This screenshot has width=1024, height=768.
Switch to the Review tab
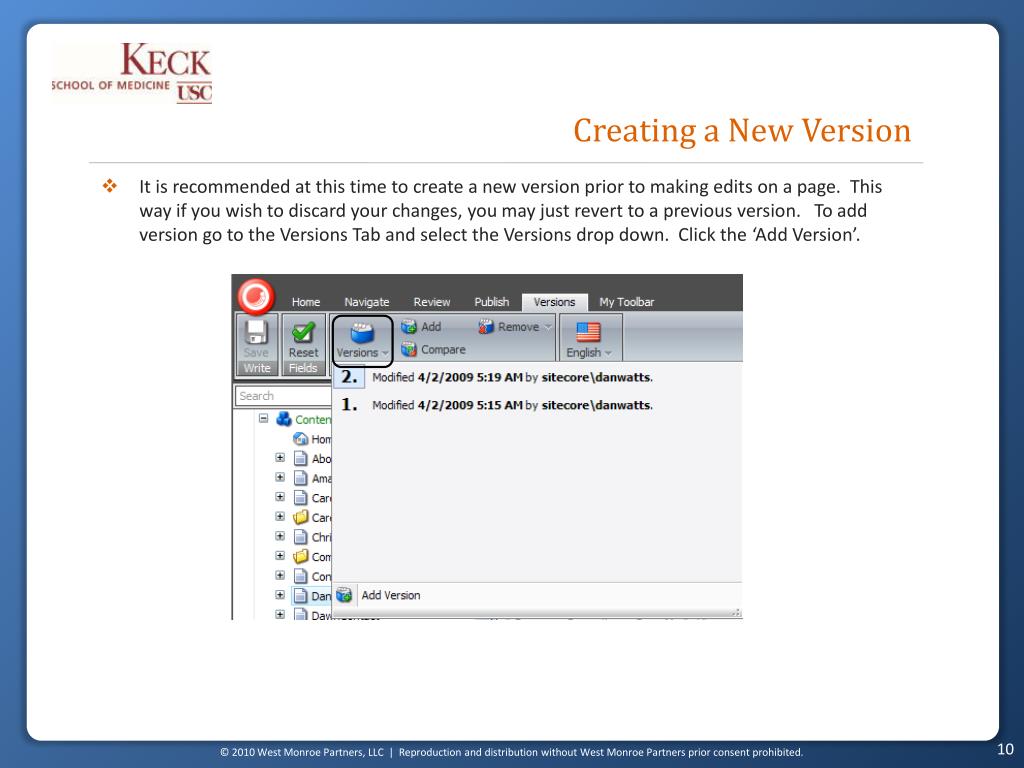[432, 302]
